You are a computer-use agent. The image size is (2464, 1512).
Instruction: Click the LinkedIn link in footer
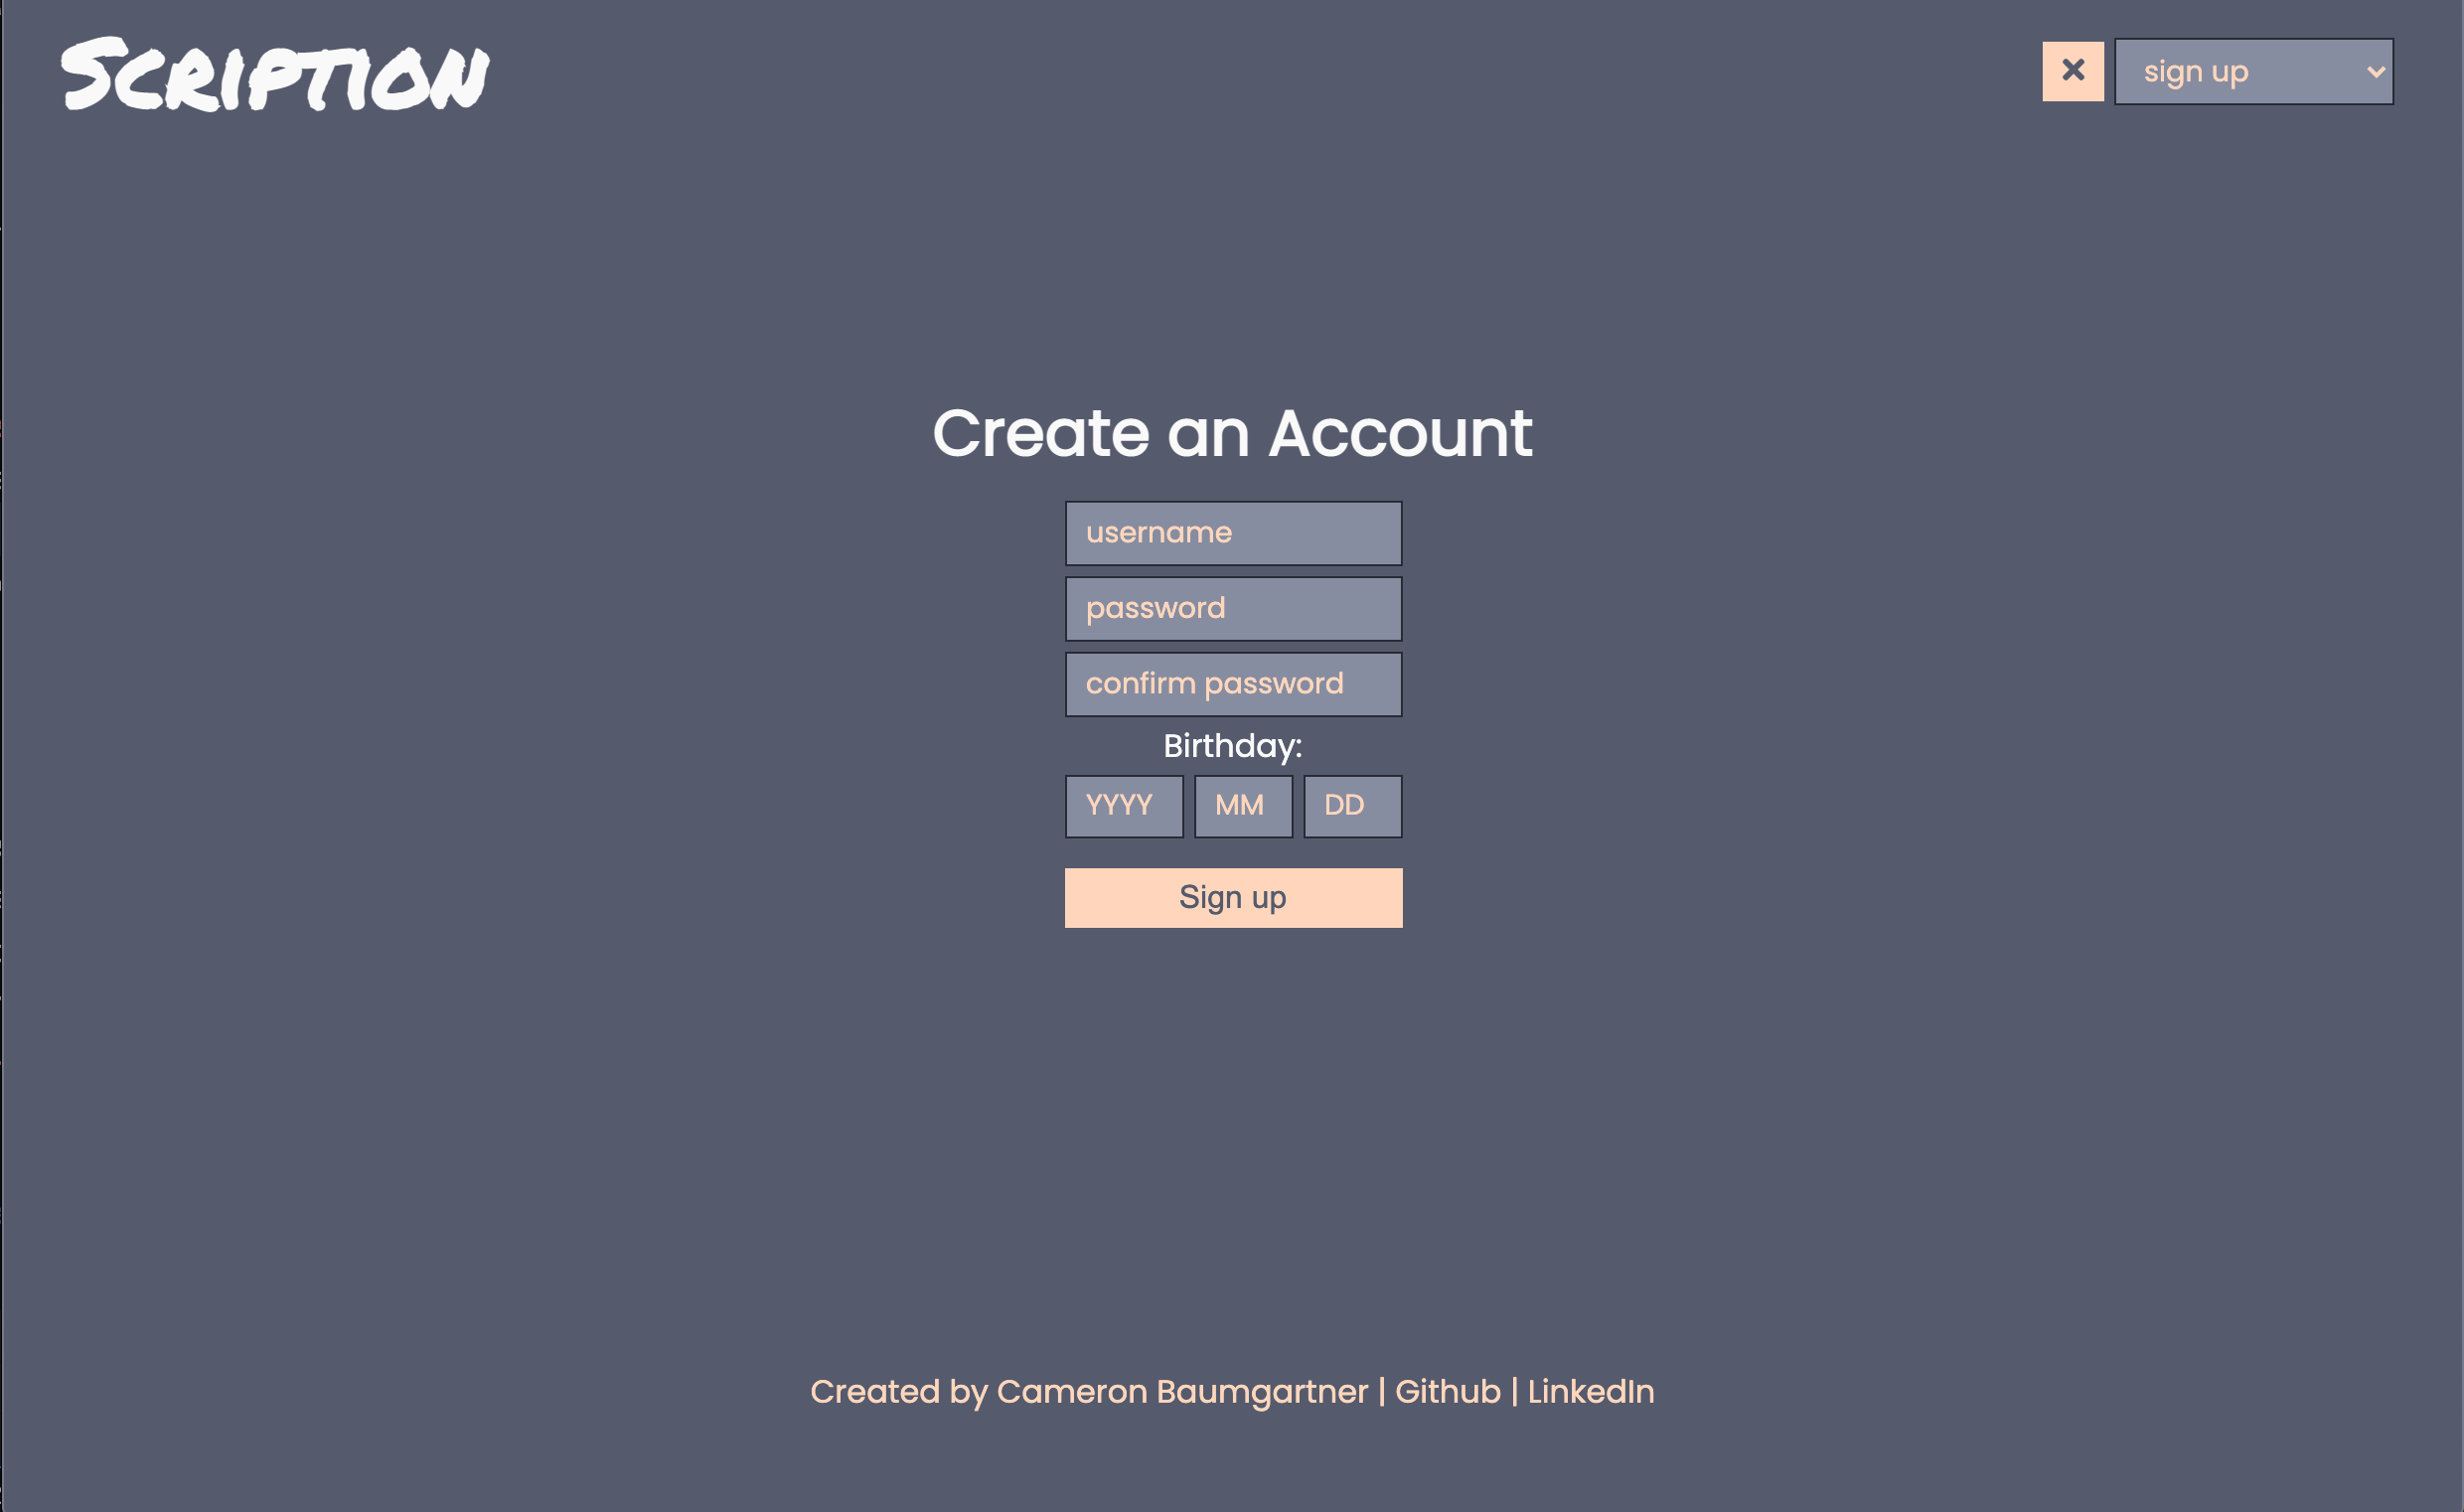[x=1591, y=1393]
